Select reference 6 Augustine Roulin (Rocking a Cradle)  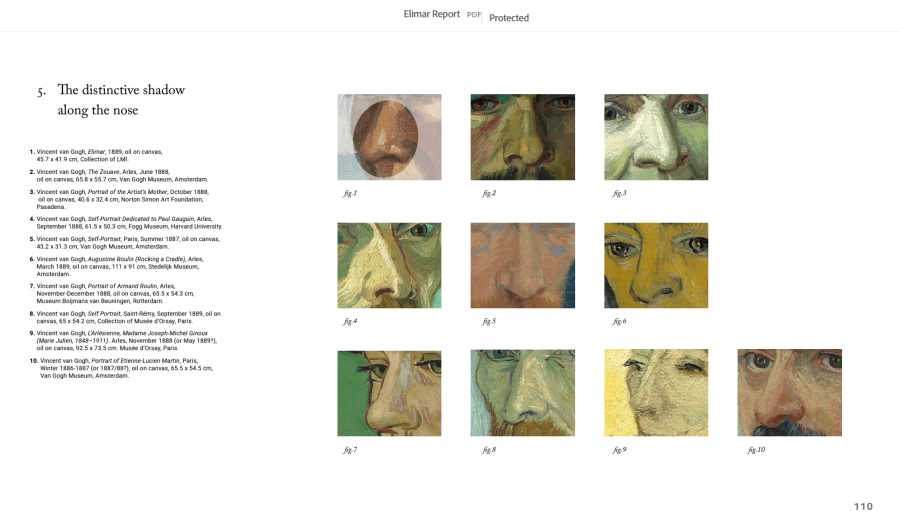117,266
